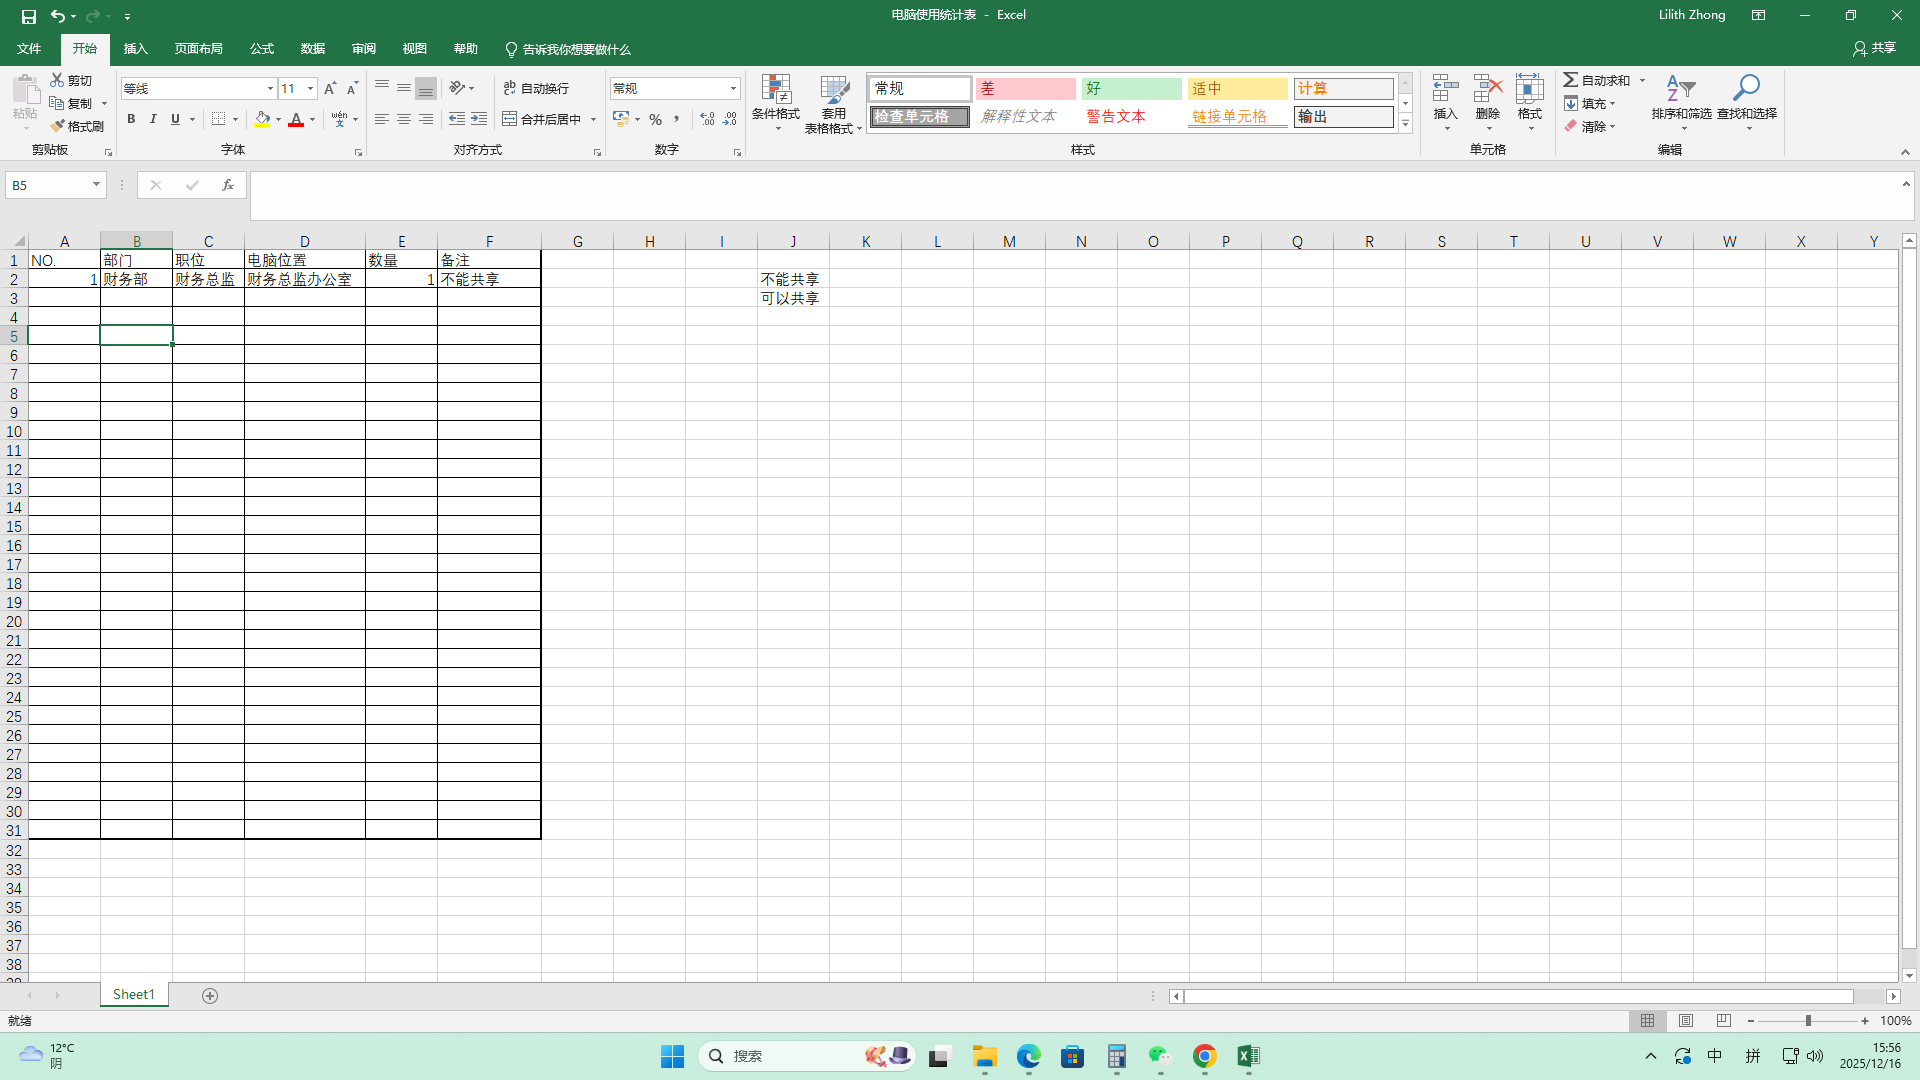This screenshot has height=1080, width=1920.
Task: Click the Merge and Center icon
Action: 510,119
